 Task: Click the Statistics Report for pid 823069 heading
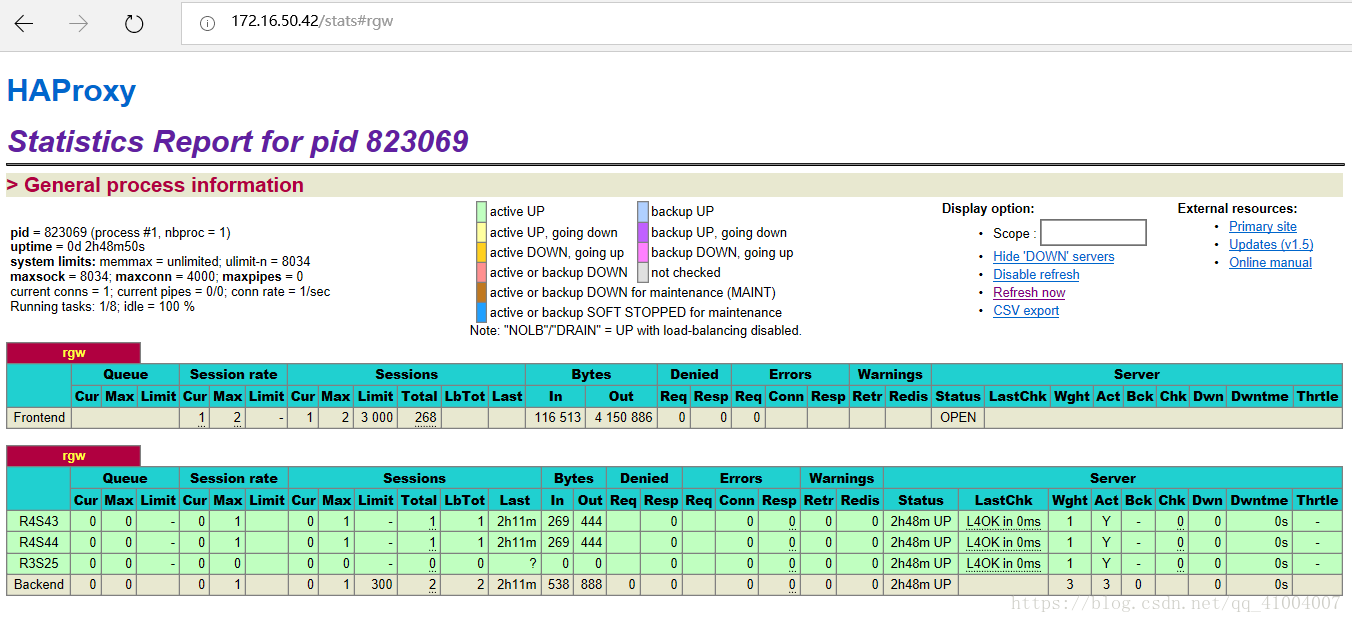pyautogui.click(x=238, y=141)
